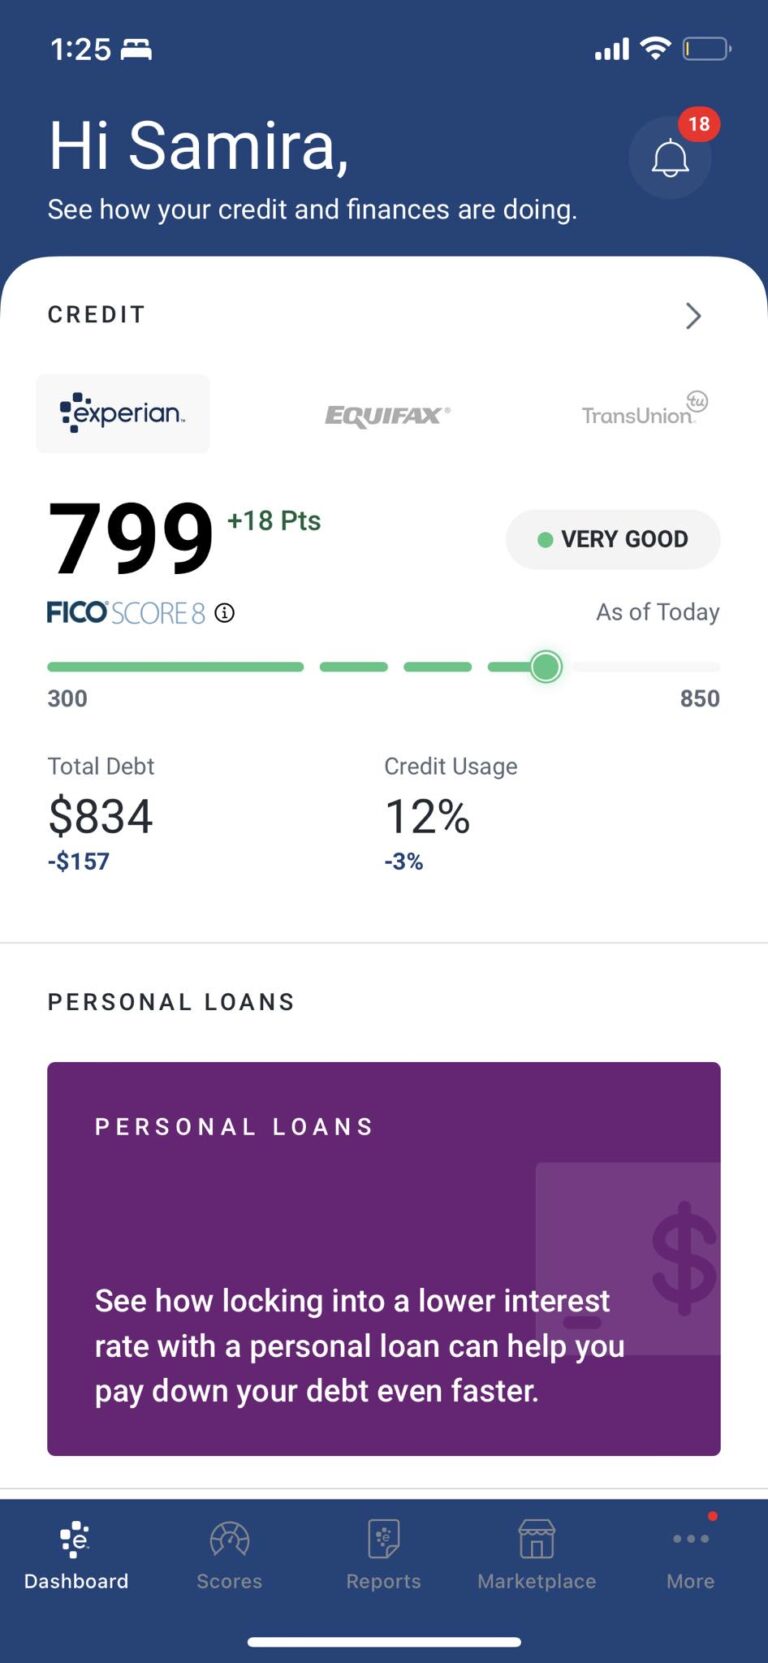Open the PERSONAL LOANS section heading

(171, 1002)
